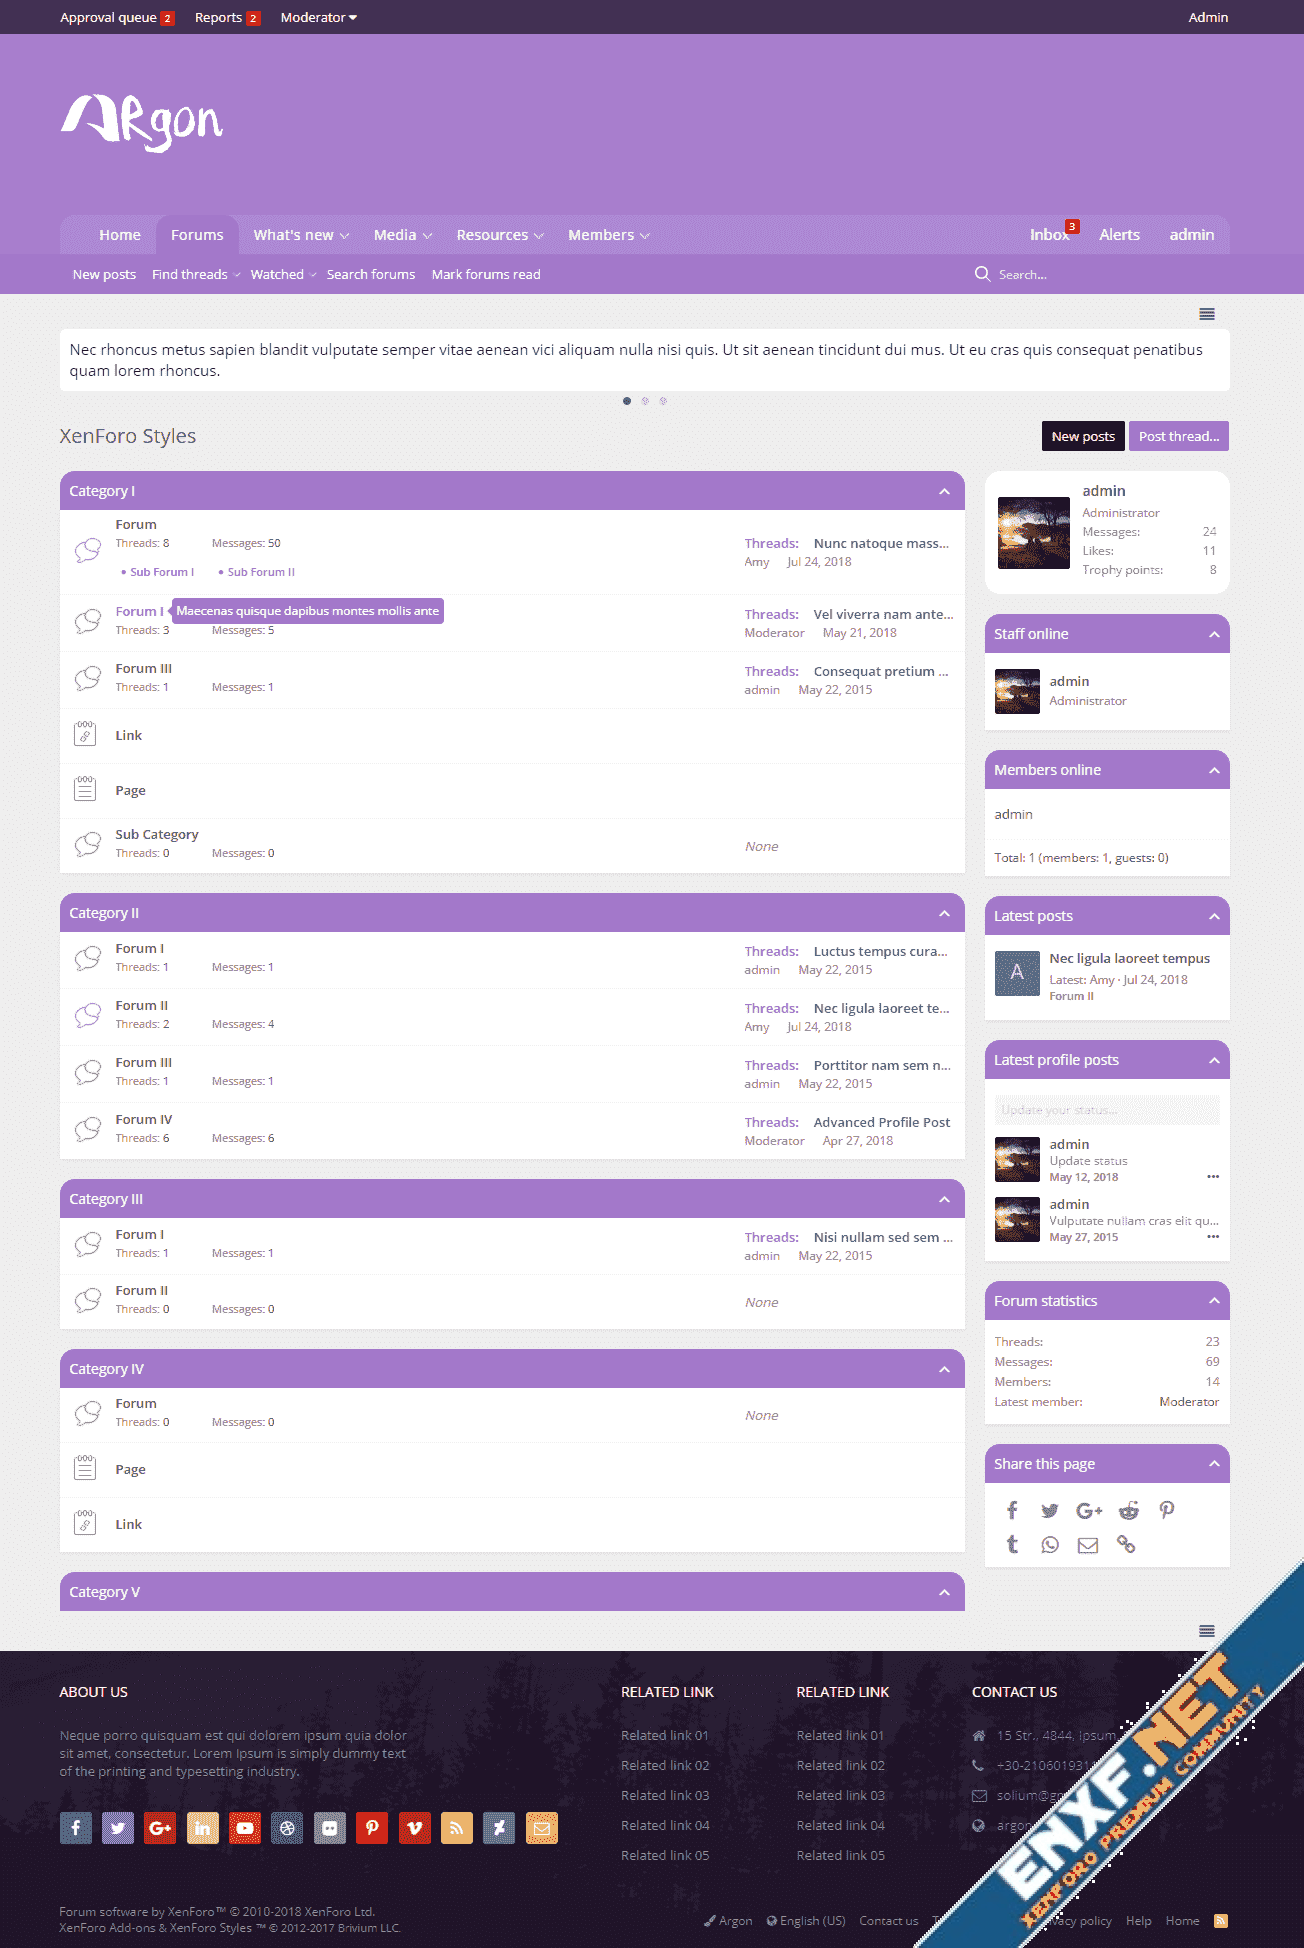Image resolution: width=1304 pixels, height=1948 pixels.
Task: Open the Moderator dropdown in top bar
Action: (318, 17)
